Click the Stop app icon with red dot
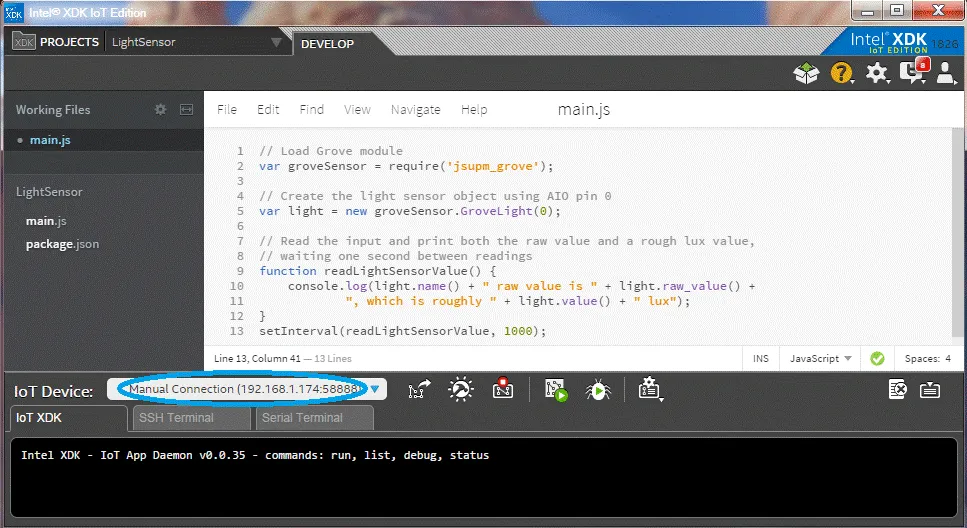967x528 pixels. click(x=503, y=390)
